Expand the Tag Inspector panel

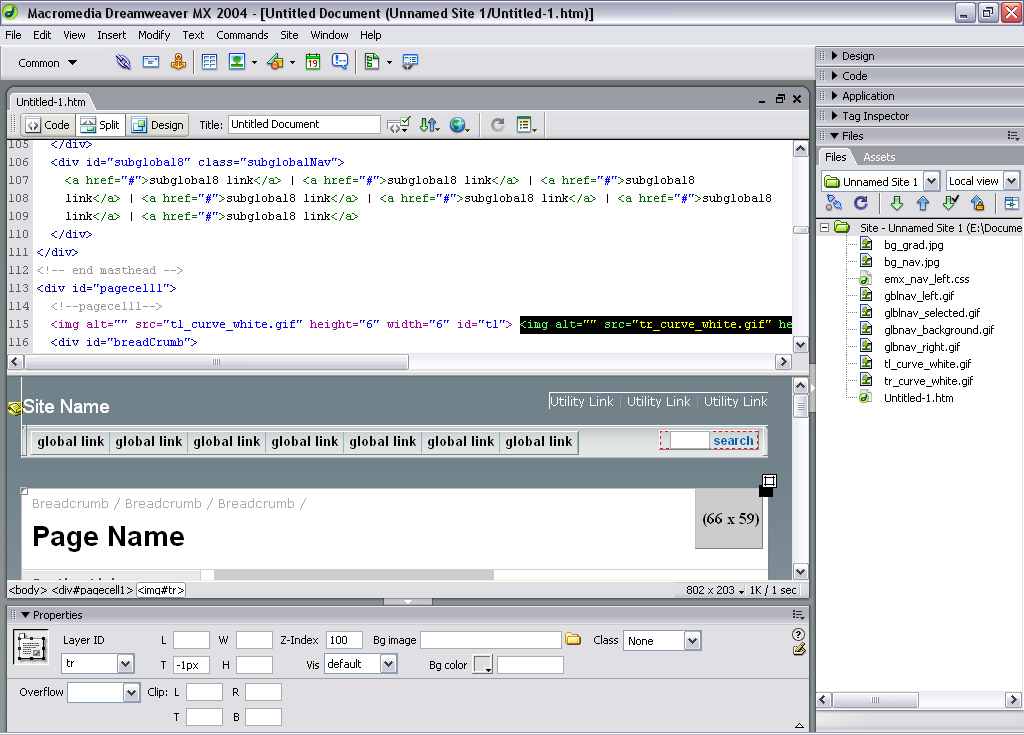pos(874,116)
